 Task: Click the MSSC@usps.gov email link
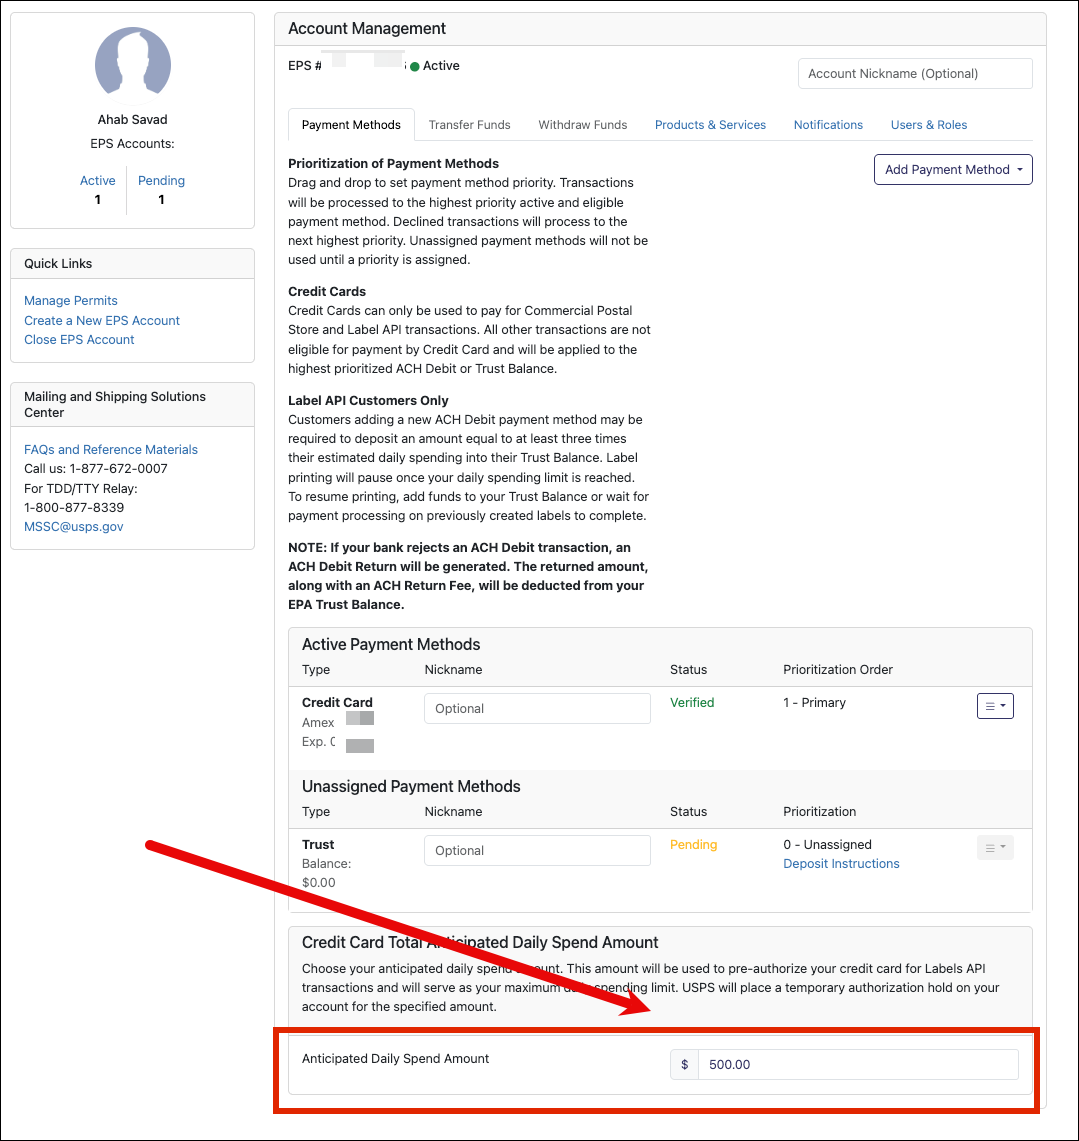74,527
